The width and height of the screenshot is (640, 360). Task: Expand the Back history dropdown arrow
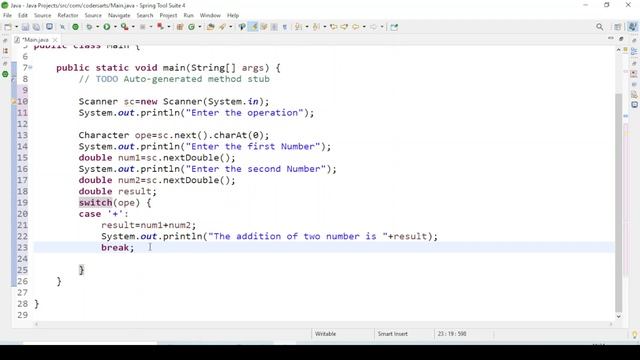tap(364, 27)
